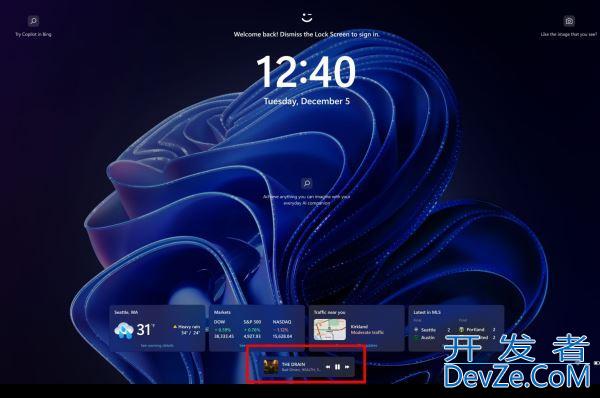Click the 12:40 clock display
Image resolution: width=600 pixels, height=398 pixels.
(x=306, y=72)
